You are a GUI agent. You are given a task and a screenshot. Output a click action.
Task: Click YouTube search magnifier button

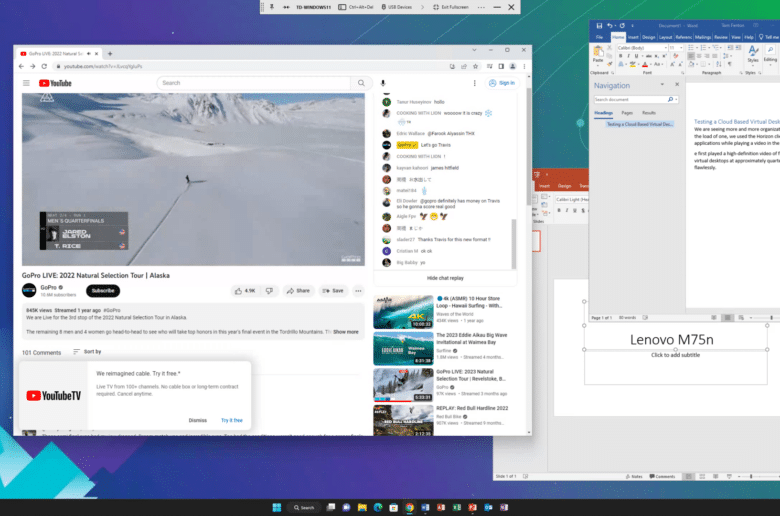coord(361,83)
